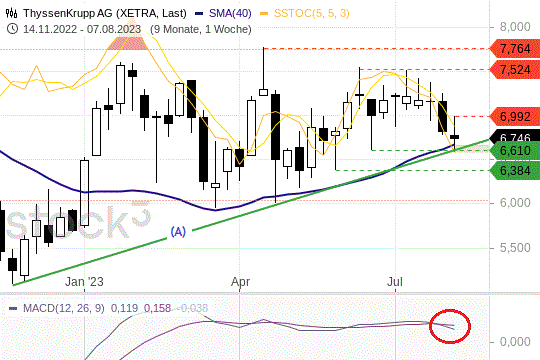Click the date range 14.11.2022 - 07.08.2023 text
The image size is (540, 360).
[82, 29]
